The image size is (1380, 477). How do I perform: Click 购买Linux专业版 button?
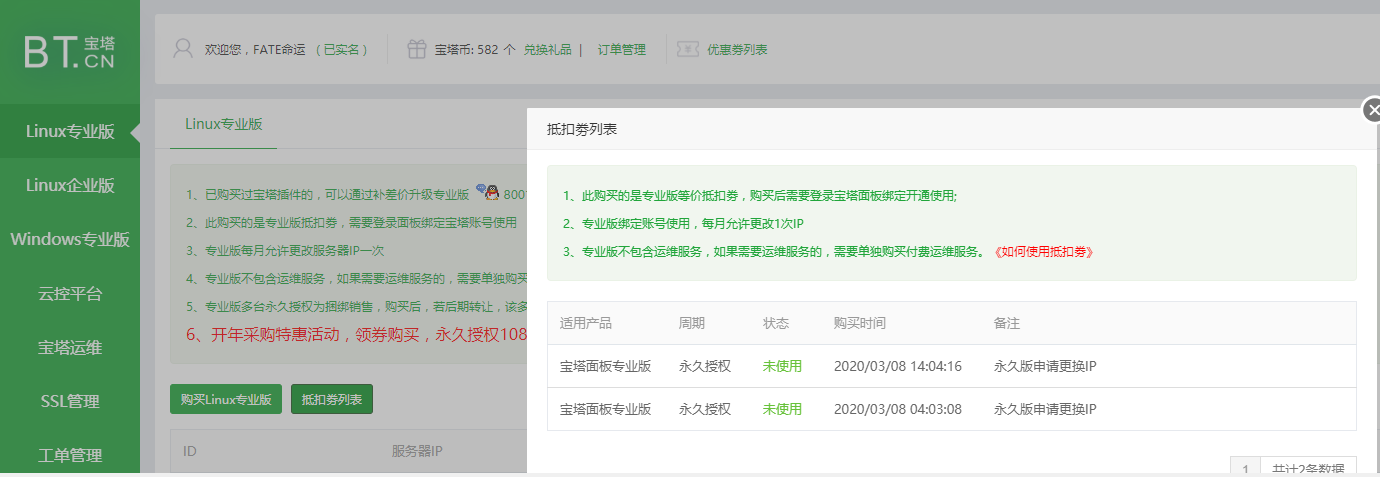[x=226, y=399]
